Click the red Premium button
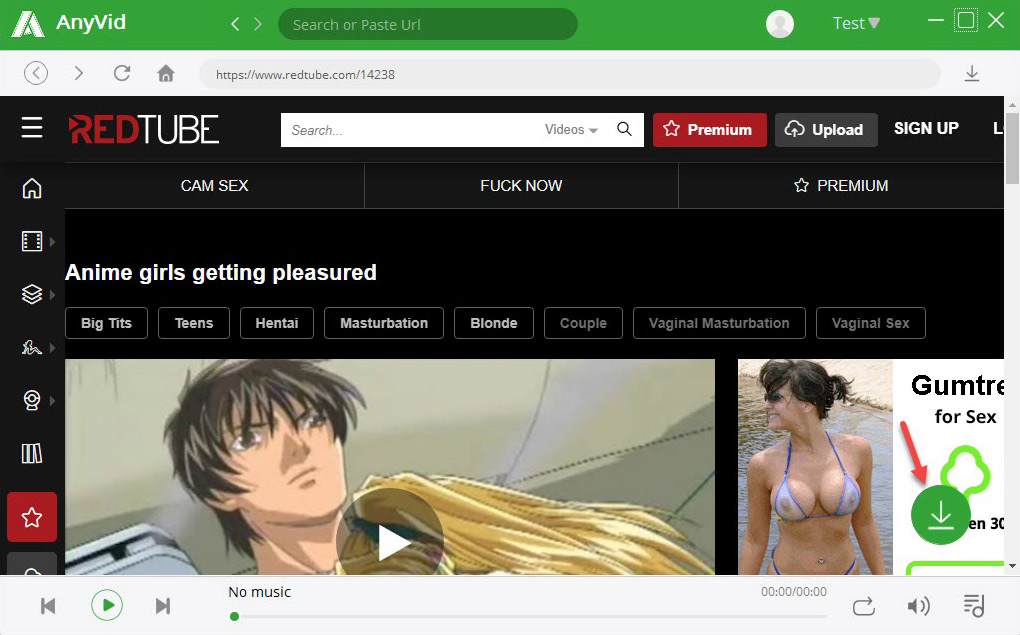Image resolution: width=1020 pixels, height=635 pixels. click(x=709, y=129)
